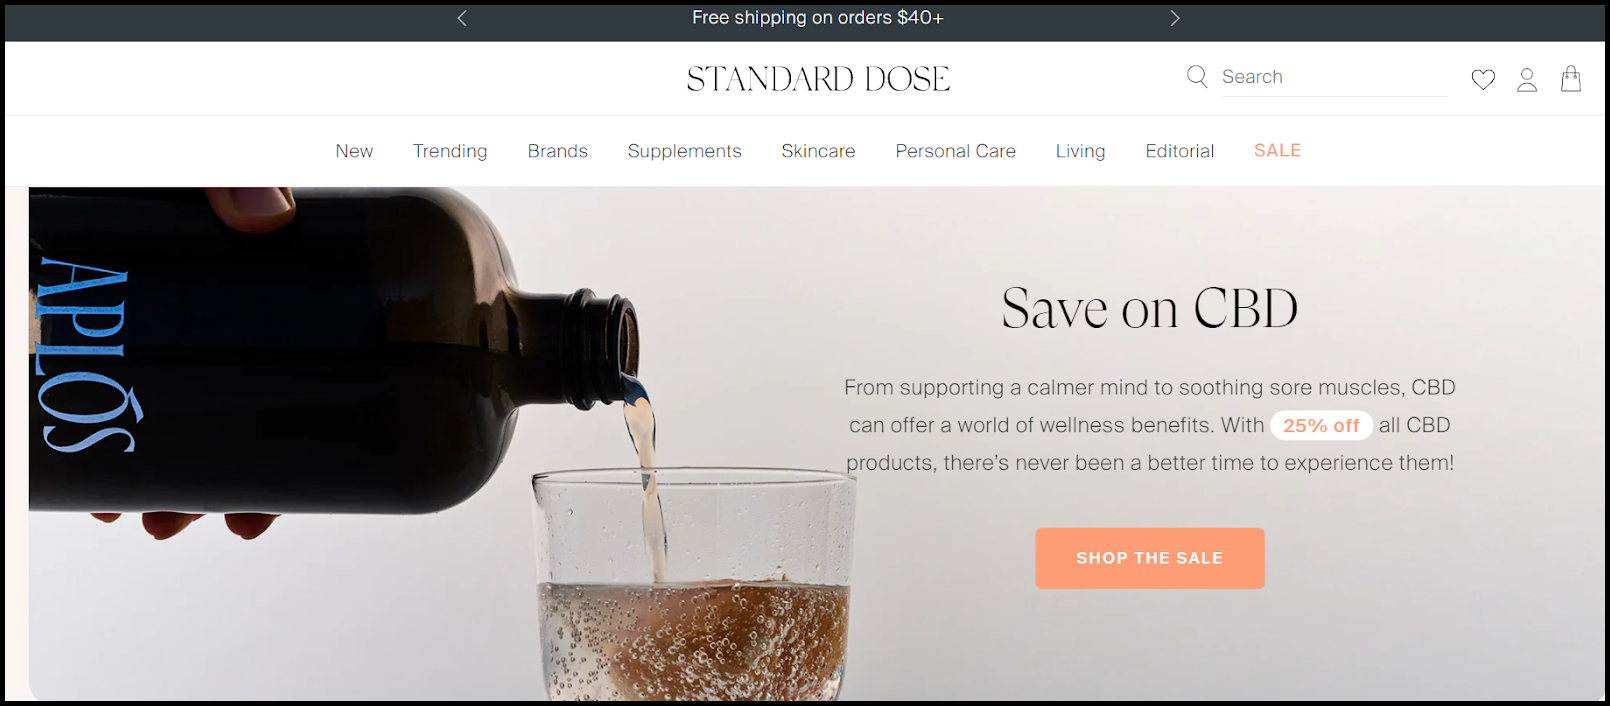Expand the Skincare navigation menu
Screen dimensions: 1610x706
(818, 151)
